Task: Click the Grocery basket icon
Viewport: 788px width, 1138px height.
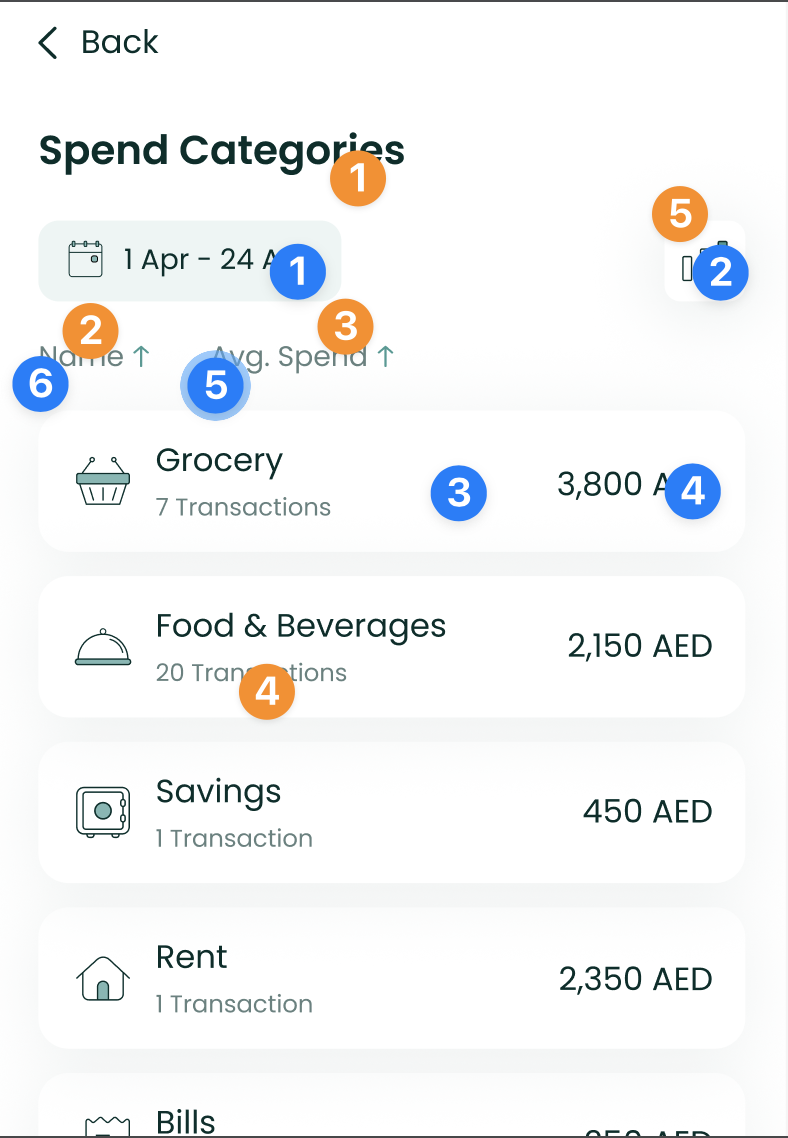Action: [103, 481]
